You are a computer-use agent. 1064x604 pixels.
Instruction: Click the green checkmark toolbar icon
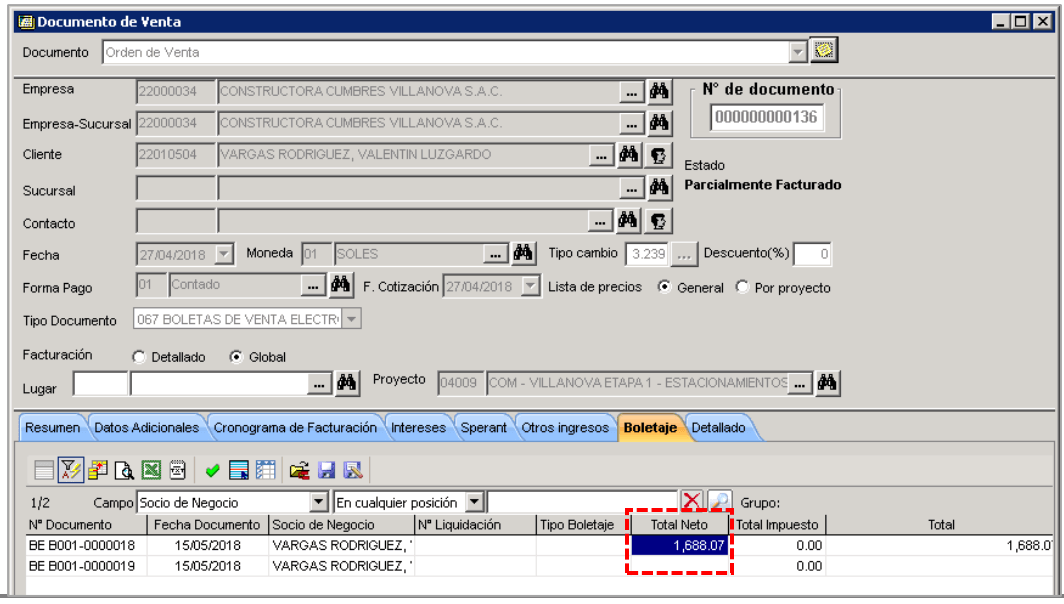(212, 470)
